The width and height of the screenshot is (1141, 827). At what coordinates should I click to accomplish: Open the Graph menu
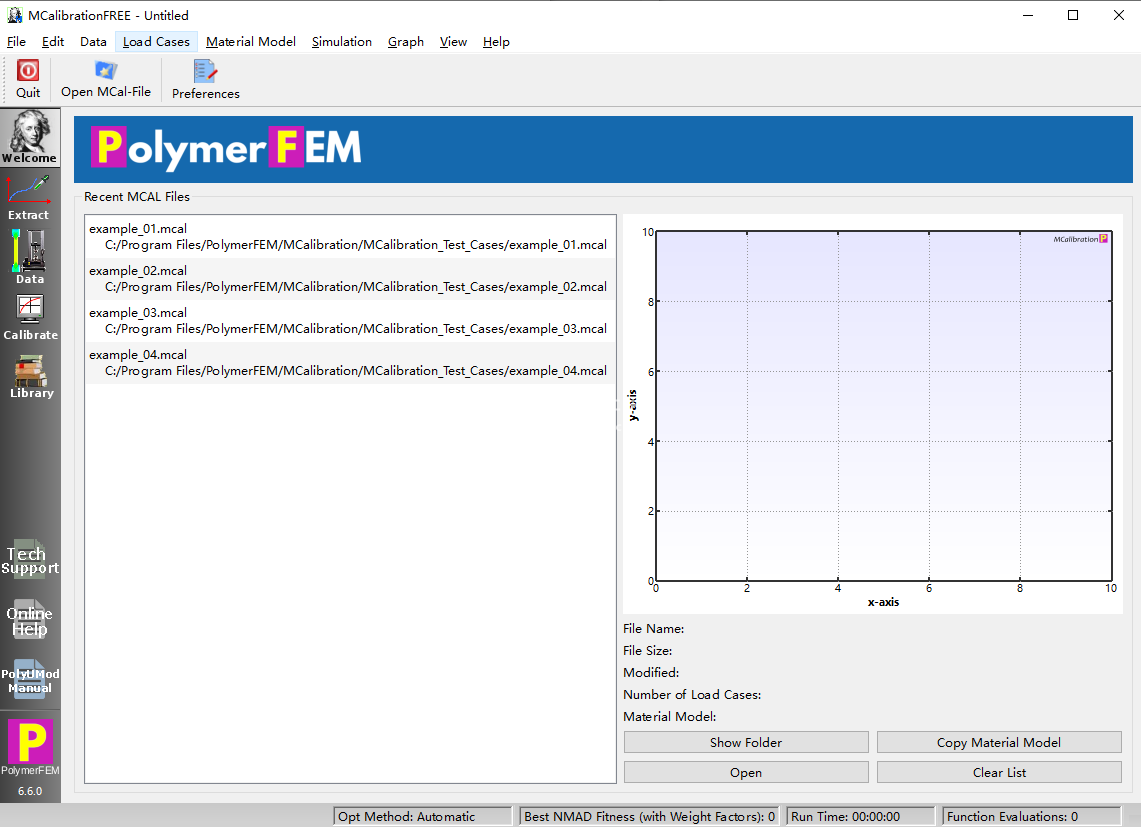[405, 41]
